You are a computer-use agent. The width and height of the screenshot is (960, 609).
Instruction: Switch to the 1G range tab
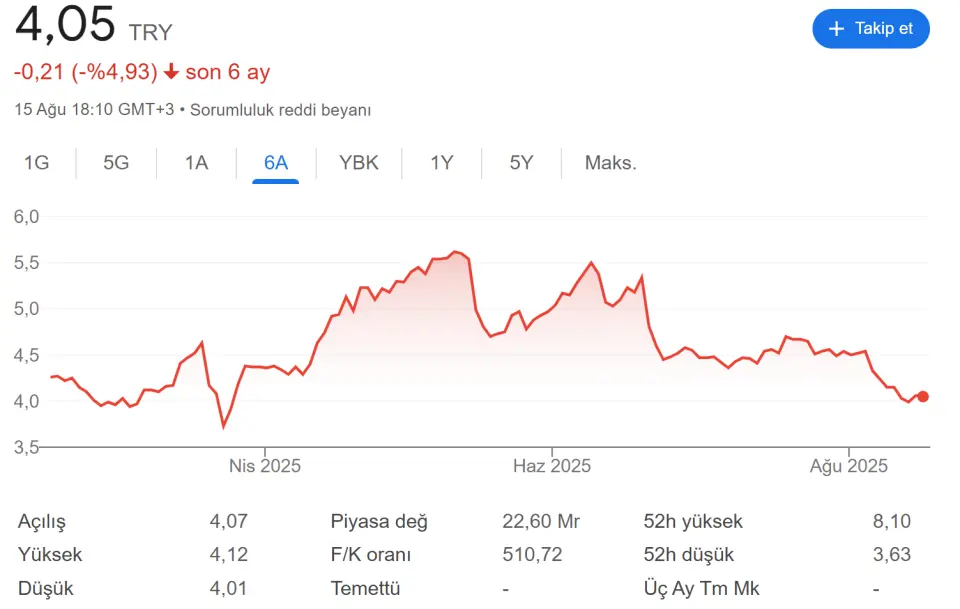coord(36,163)
